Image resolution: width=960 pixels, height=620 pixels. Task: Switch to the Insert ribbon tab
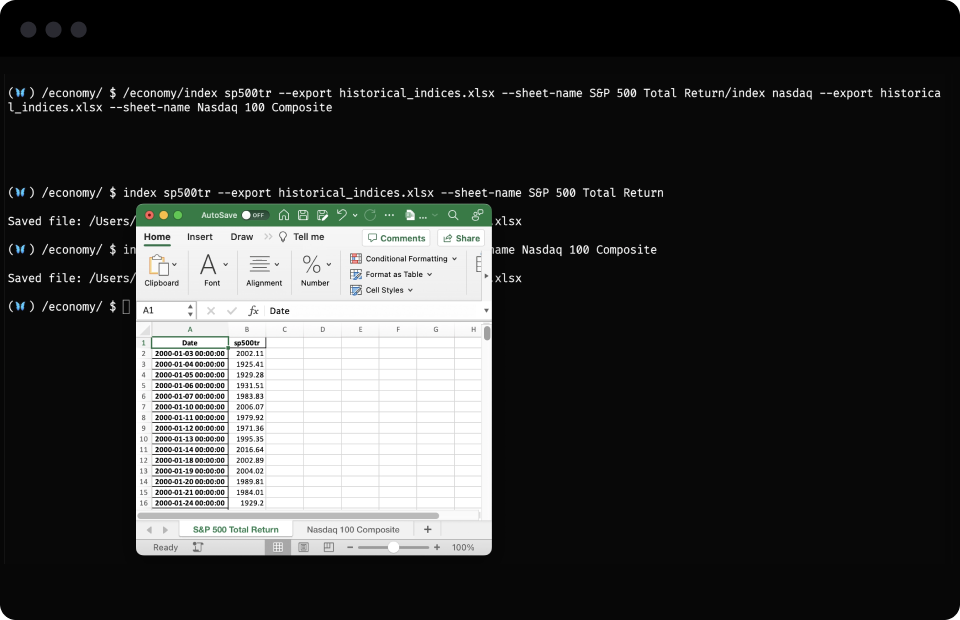(200, 236)
